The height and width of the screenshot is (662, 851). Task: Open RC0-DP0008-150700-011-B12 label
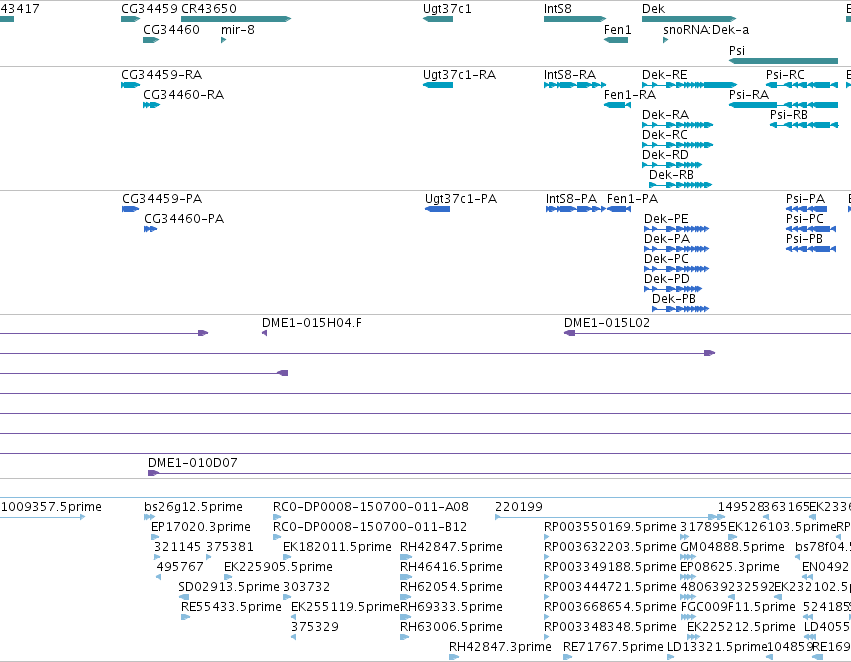[x=370, y=527]
